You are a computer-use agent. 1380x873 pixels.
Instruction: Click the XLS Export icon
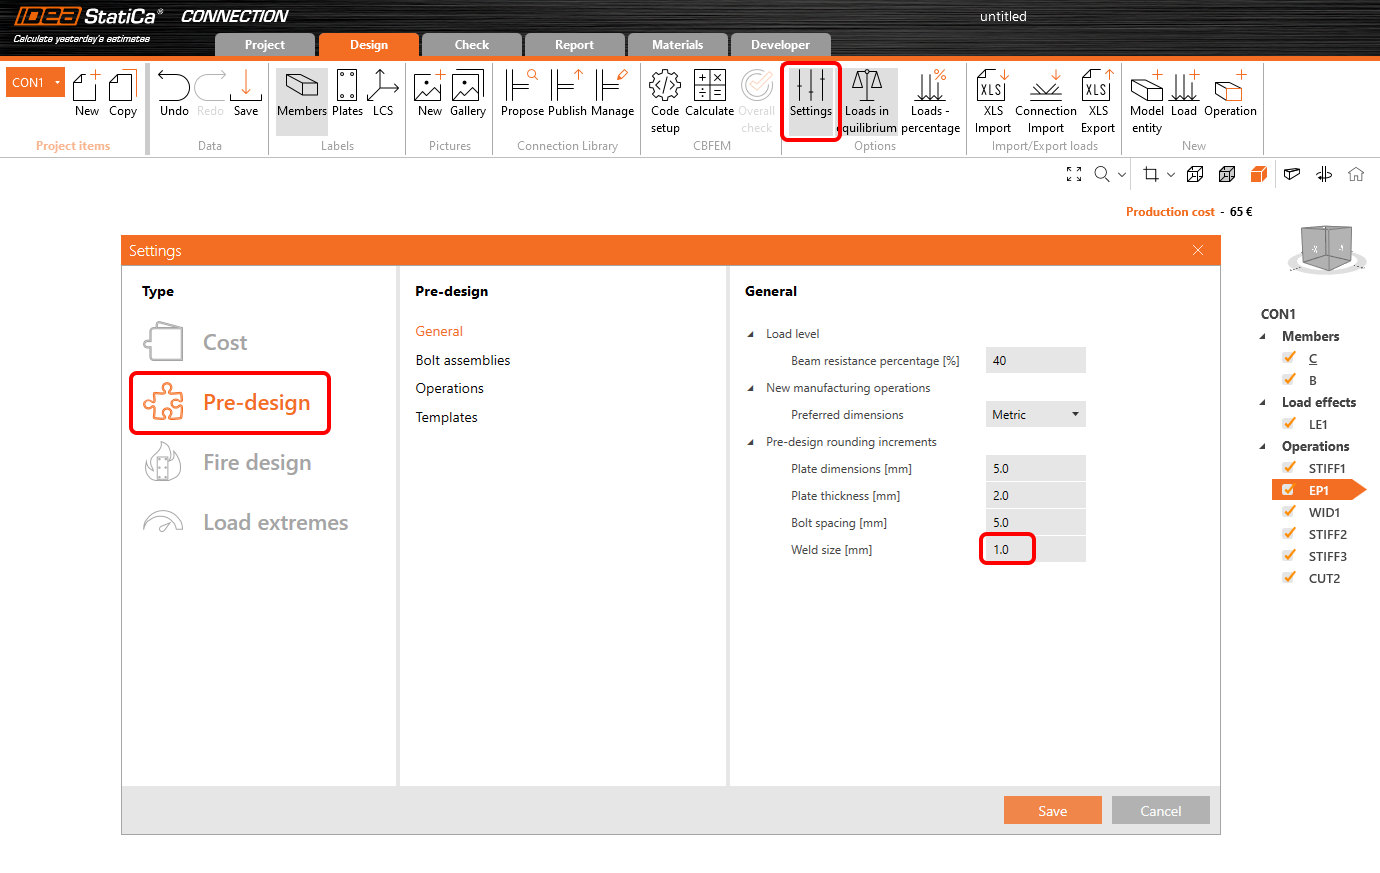[1097, 87]
